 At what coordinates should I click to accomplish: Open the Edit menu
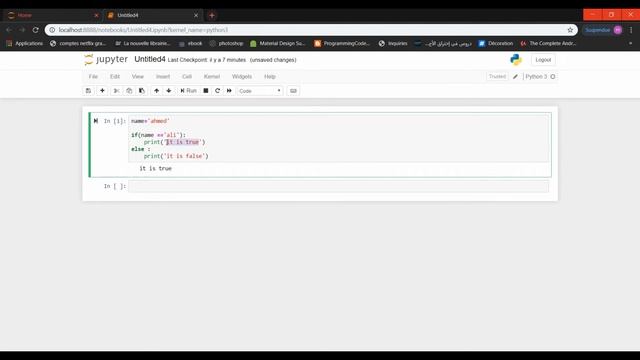115,76
